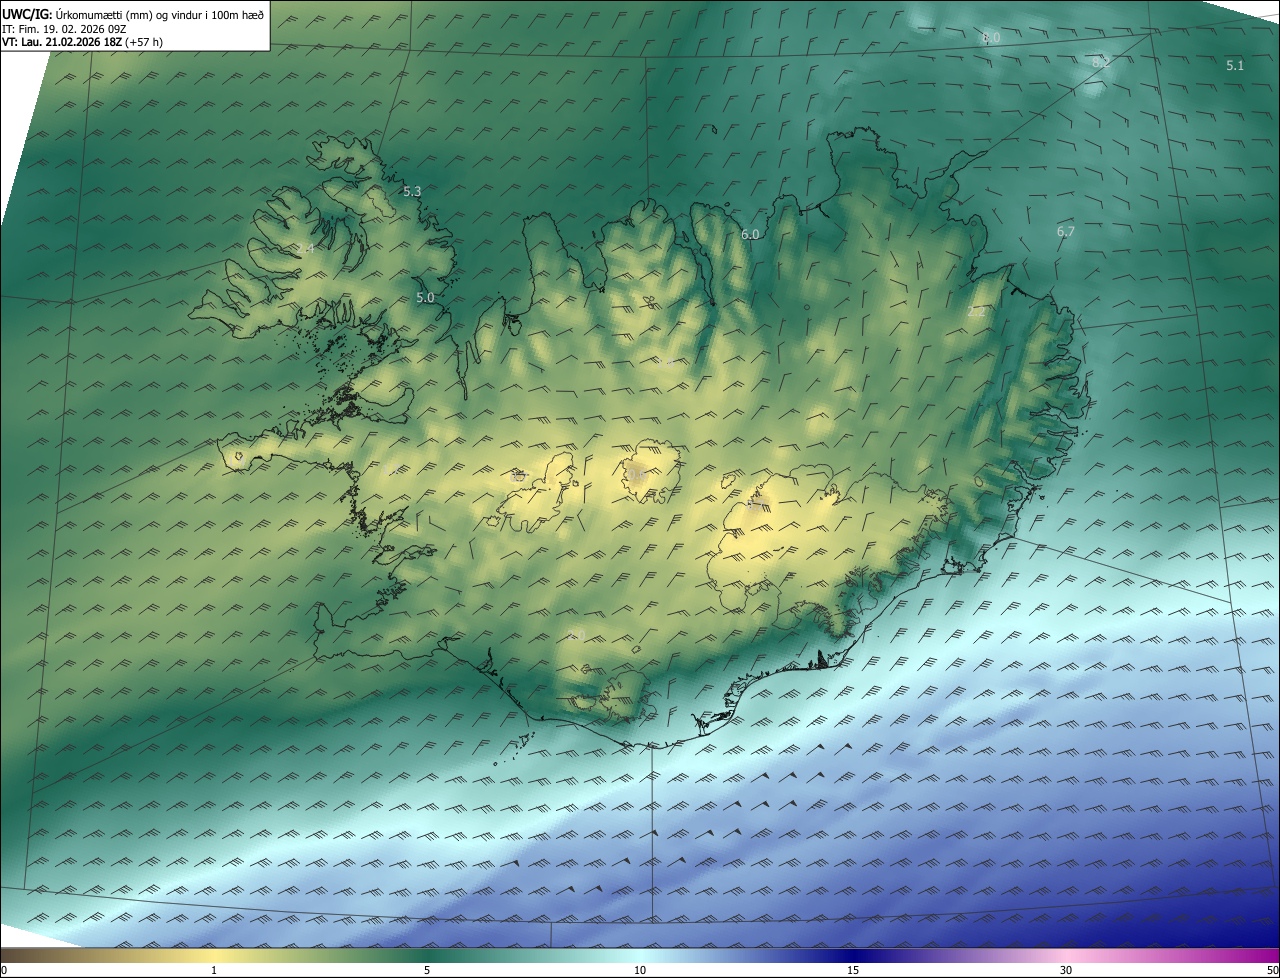
Task: Click the 'VT: Lau. 21.02.2026 18Z (+57 h)' line
Action: (x=82, y=42)
